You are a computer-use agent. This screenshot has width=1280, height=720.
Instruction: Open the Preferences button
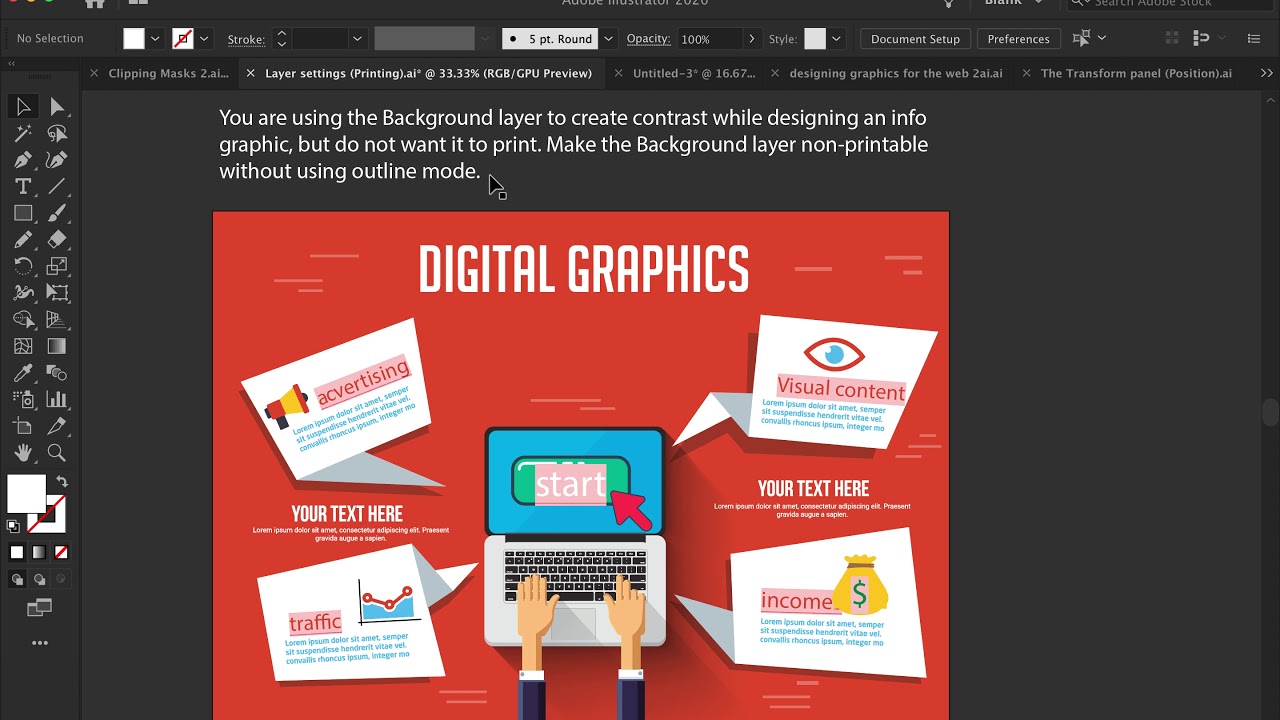1018,39
